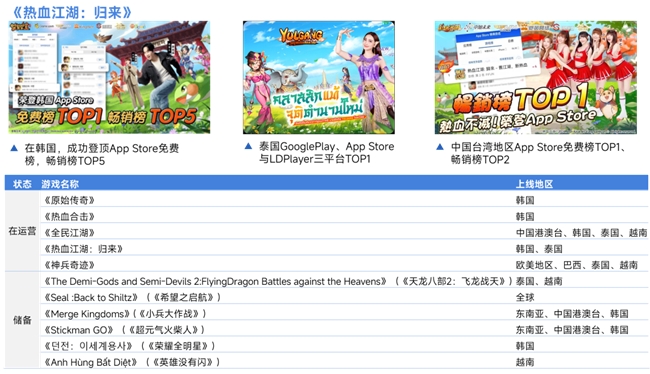Click the region 越南 for Anh Hùng Bất Diệt
650x374 pixels.
pos(525,362)
